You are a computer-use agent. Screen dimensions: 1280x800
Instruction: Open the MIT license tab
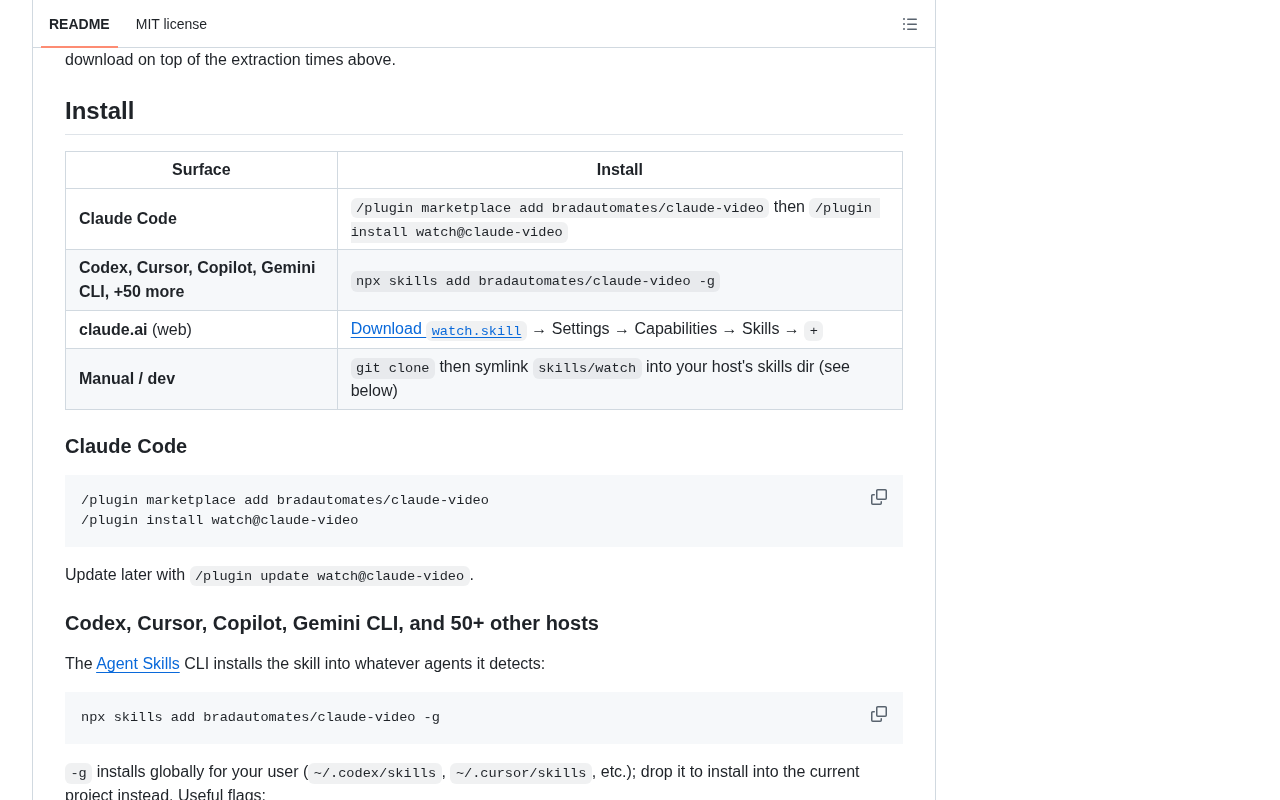coord(171,24)
